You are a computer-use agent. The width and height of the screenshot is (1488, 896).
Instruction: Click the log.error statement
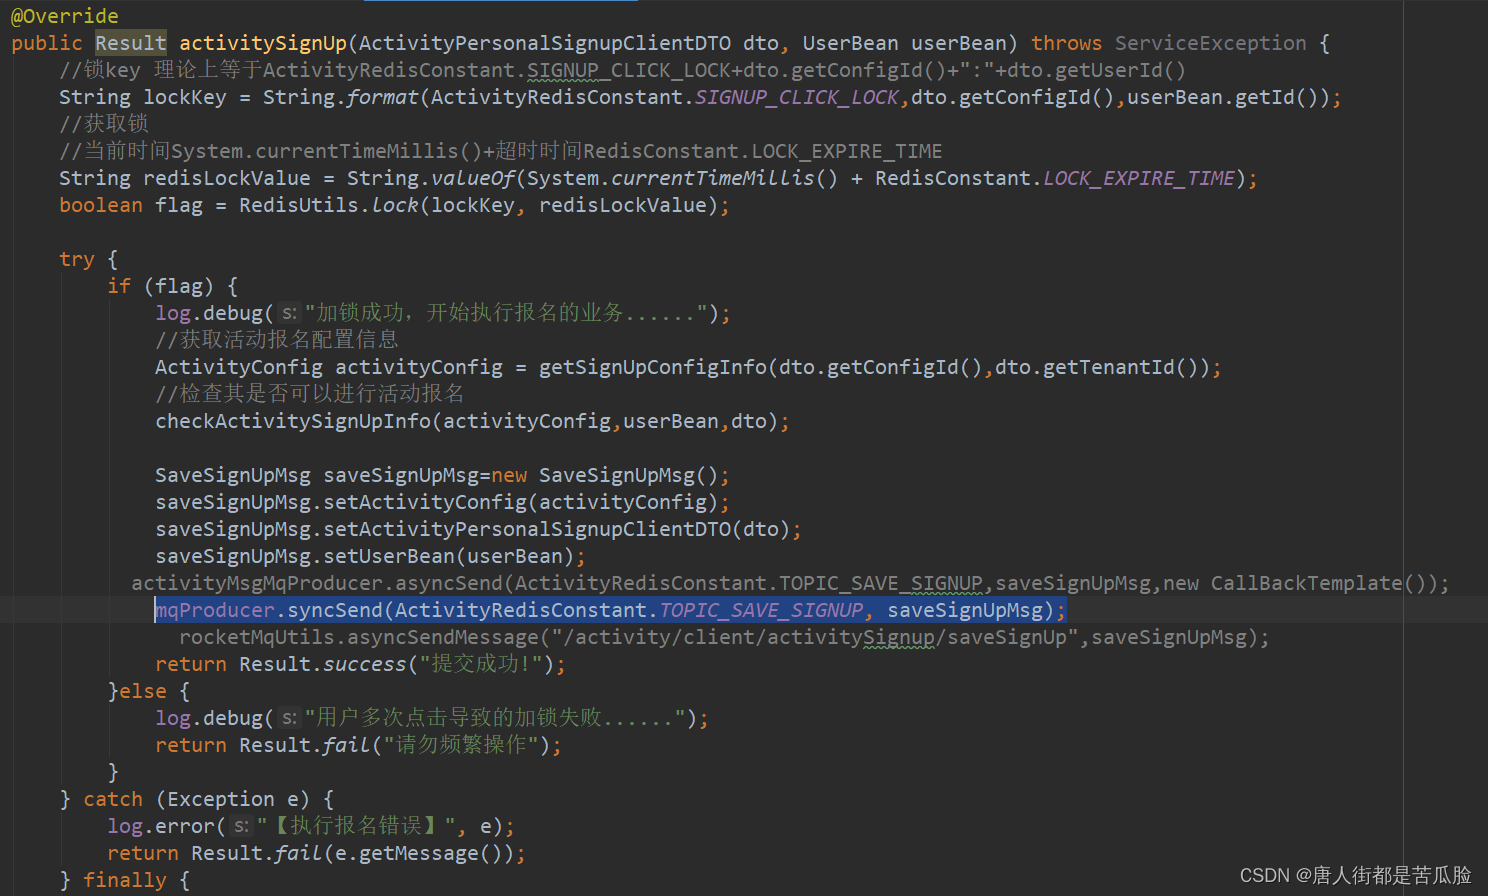311,826
